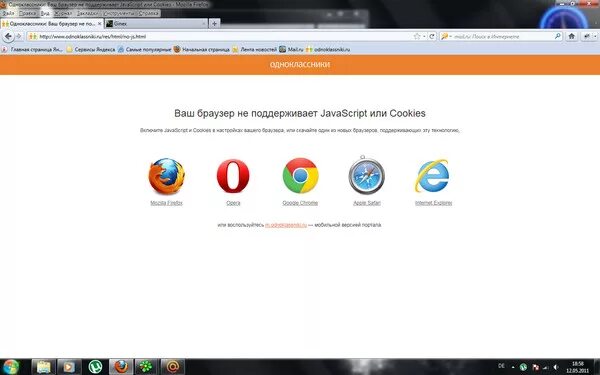Open the Главная страница Яндекс bookmark
Screen dimensions: 600x375
pyautogui.click(x=32, y=49)
